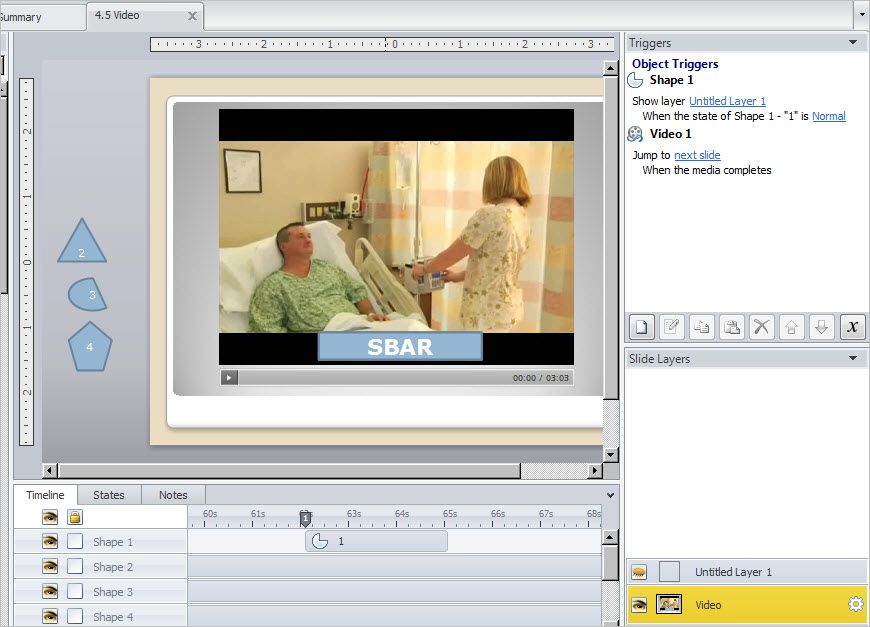Open Video layer properties gear icon
Viewport: 870px width, 627px height.
[x=855, y=604]
